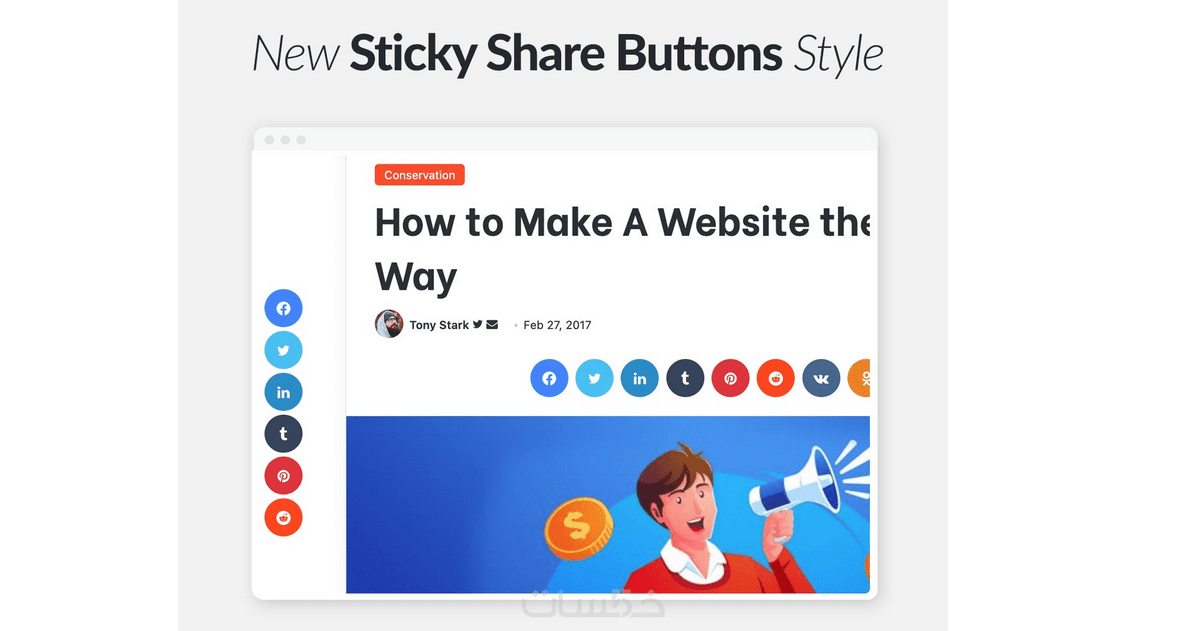
Task: Click Tony Stark's avatar picture
Action: pyautogui.click(x=389, y=324)
